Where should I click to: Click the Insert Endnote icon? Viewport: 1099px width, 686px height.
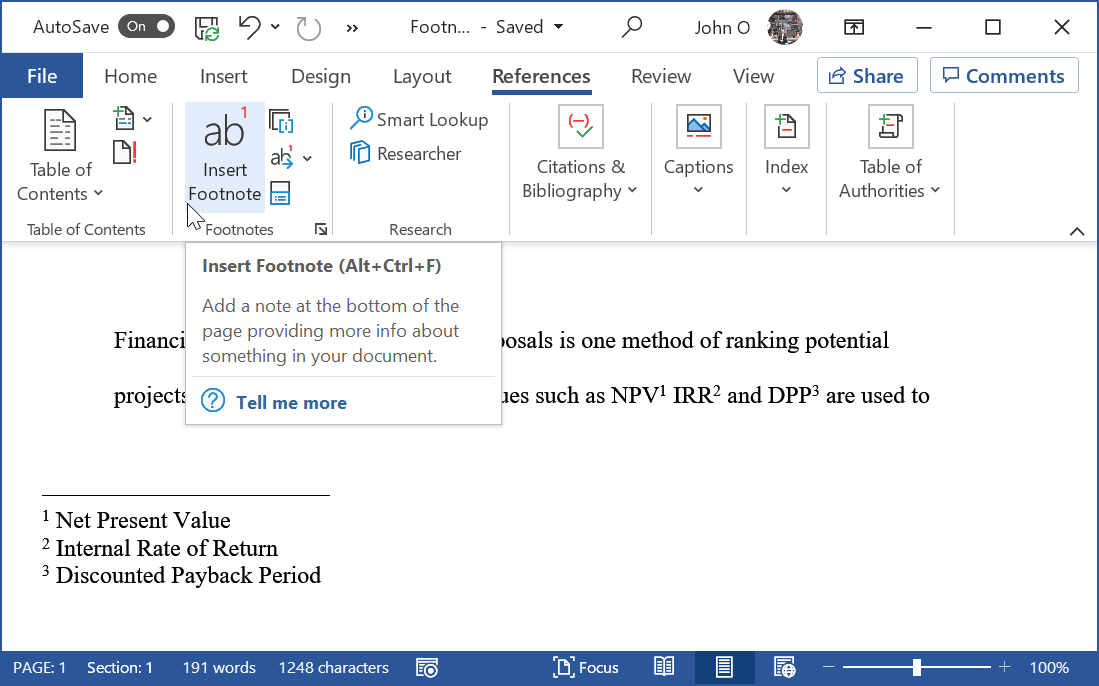(x=281, y=122)
